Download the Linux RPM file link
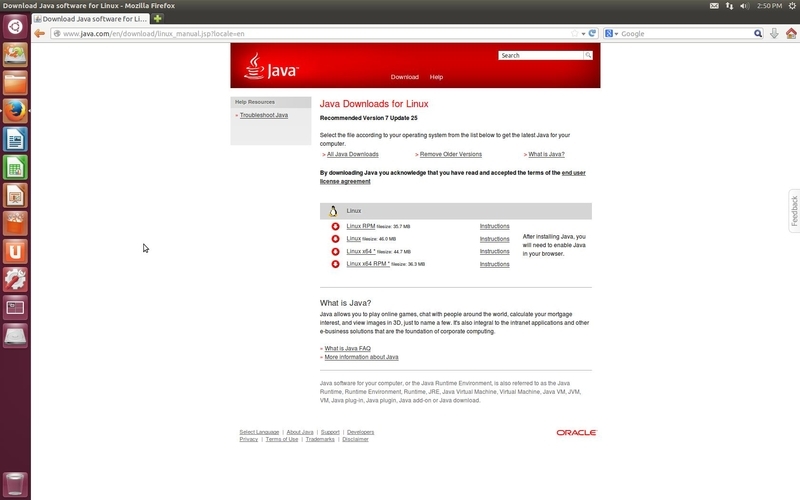Image resolution: width=800 pixels, height=500 pixels. [361, 226]
